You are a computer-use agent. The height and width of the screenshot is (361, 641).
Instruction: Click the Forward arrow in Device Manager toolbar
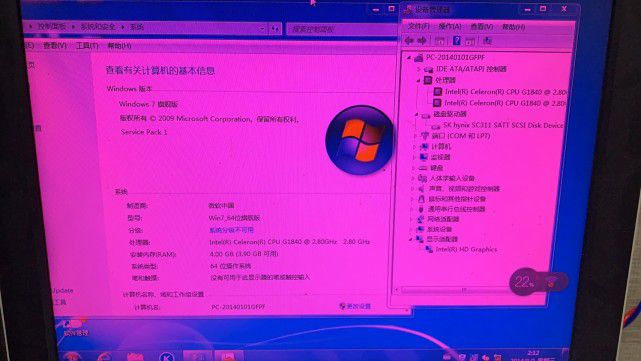coord(422,40)
